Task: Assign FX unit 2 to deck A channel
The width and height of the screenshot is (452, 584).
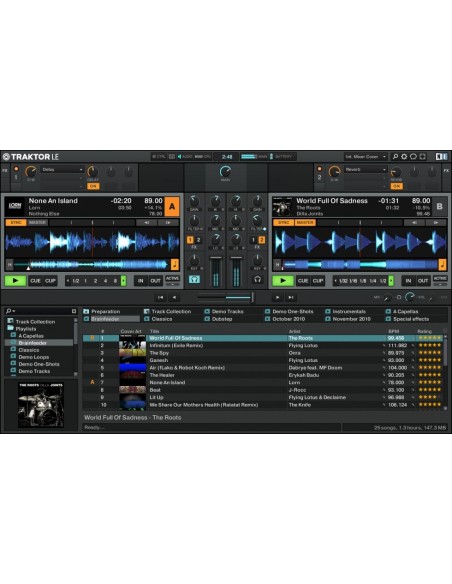Action: 198,240
